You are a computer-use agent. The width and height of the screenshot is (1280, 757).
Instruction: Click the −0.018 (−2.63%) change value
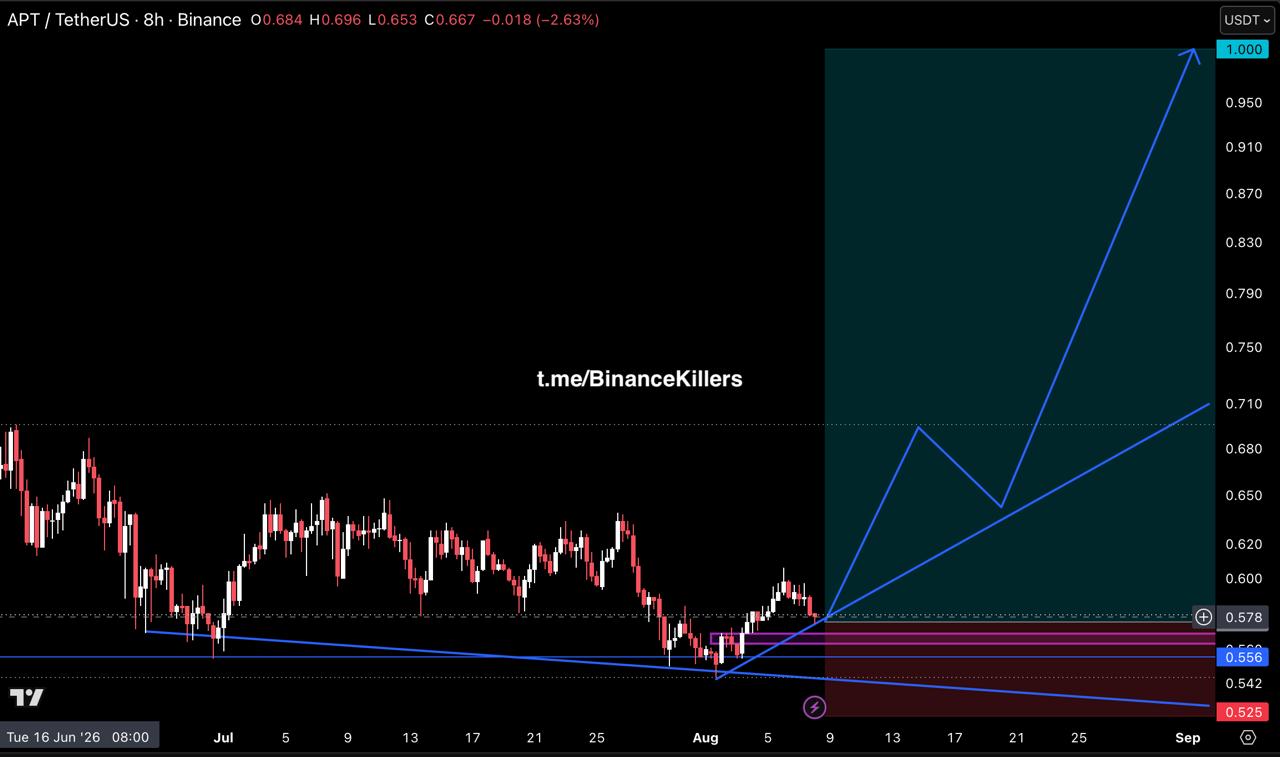tap(541, 20)
